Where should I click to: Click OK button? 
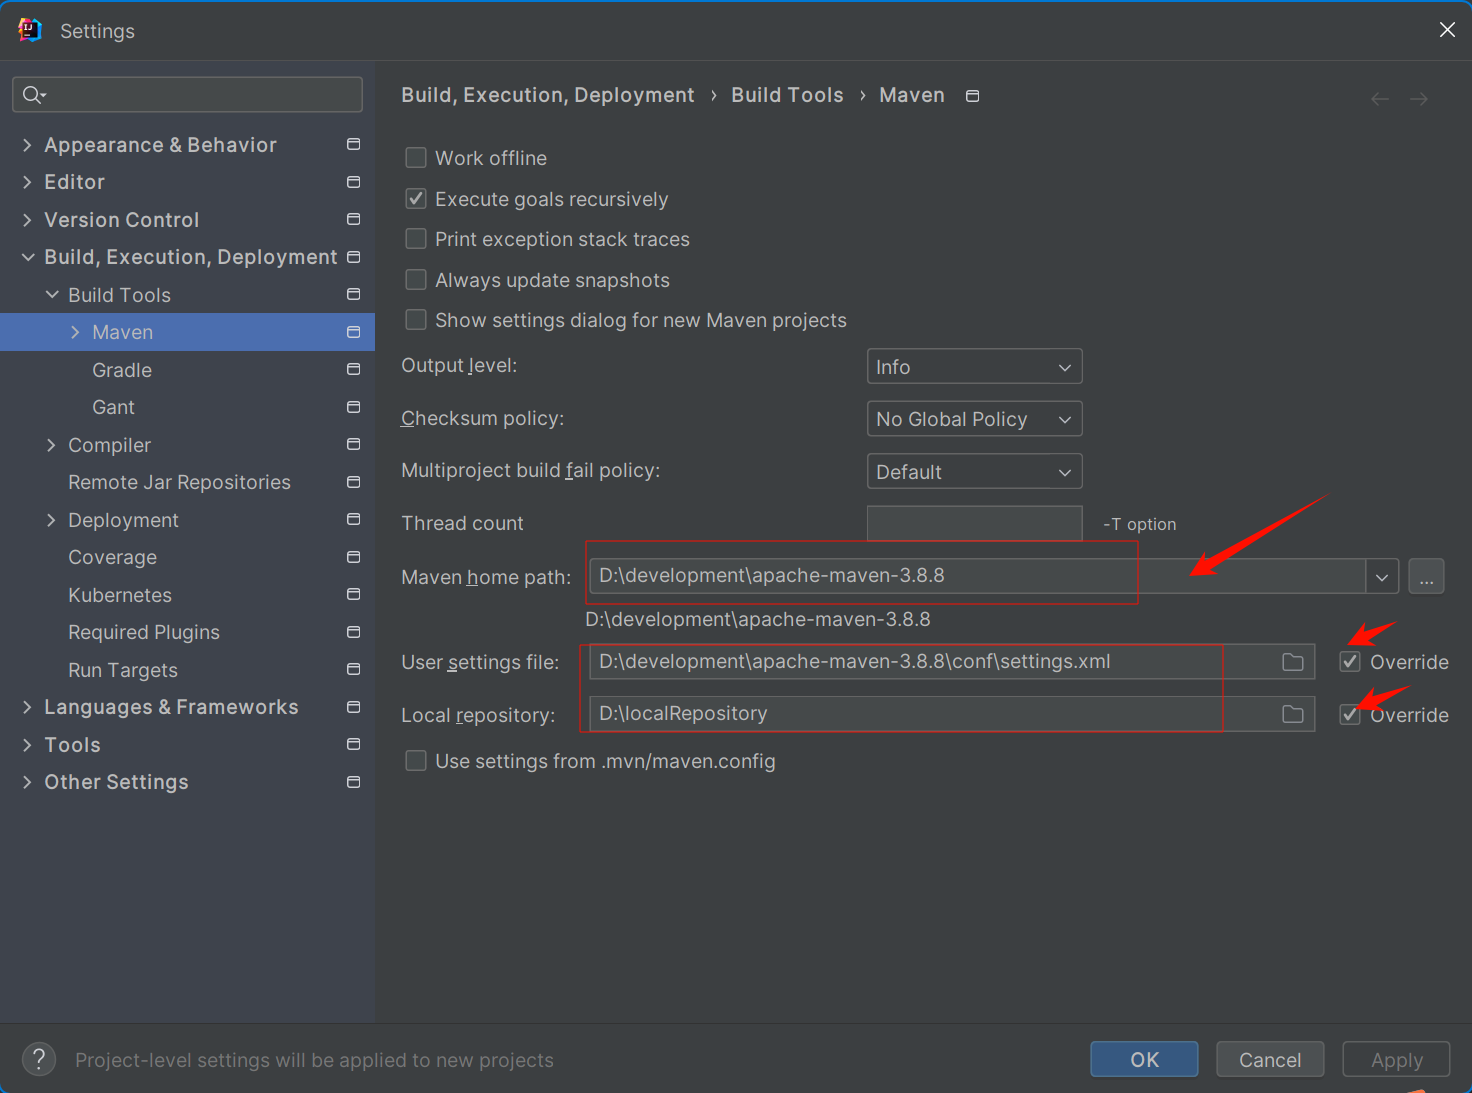[1144, 1059]
